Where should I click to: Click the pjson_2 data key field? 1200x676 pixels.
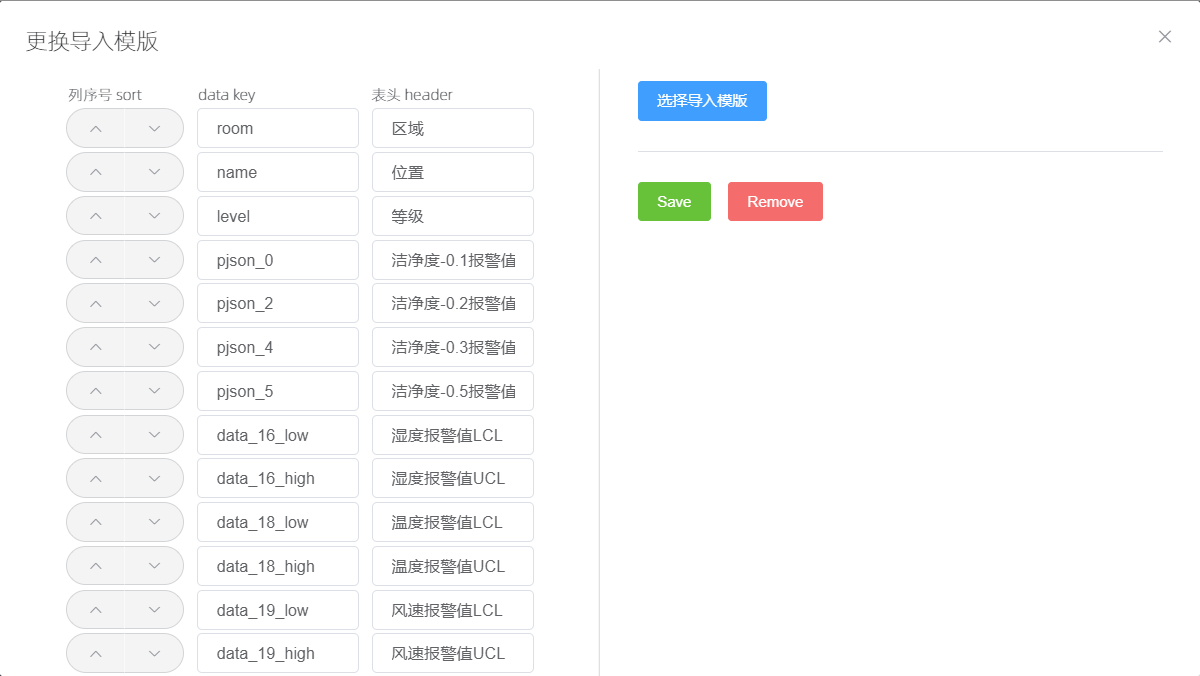(278, 303)
